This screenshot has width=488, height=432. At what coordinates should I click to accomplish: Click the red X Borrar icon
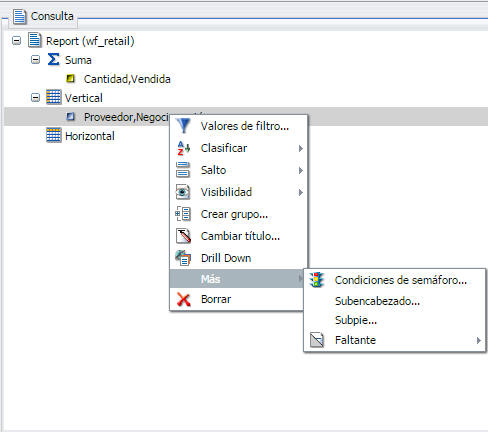184,299
